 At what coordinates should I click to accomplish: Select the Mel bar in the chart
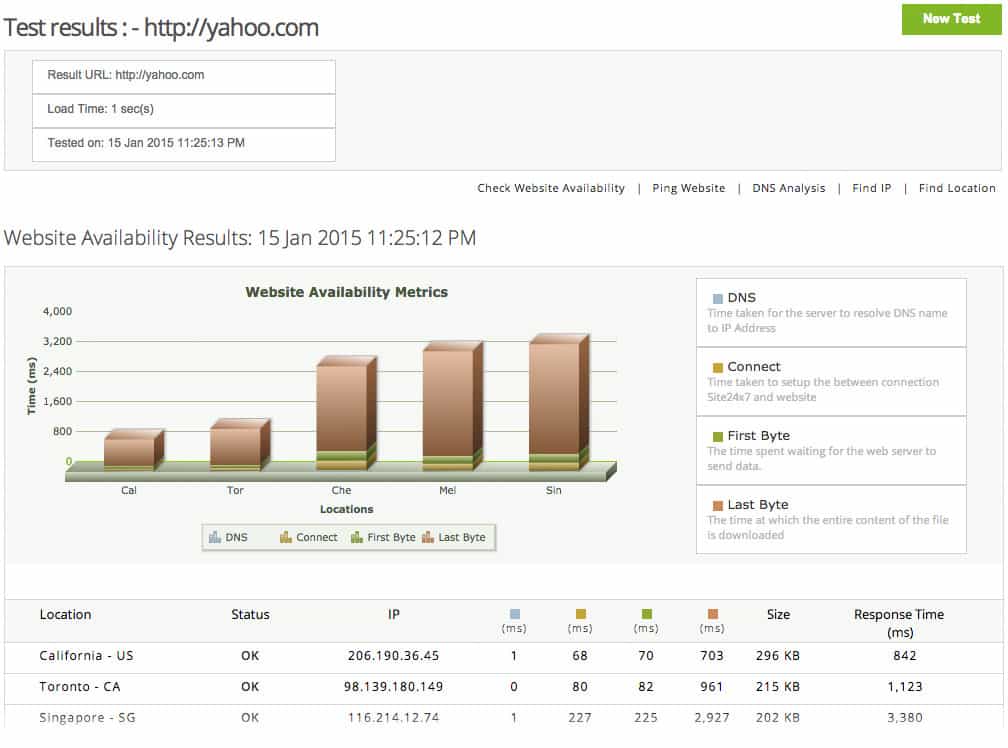[x=453, y=407]
